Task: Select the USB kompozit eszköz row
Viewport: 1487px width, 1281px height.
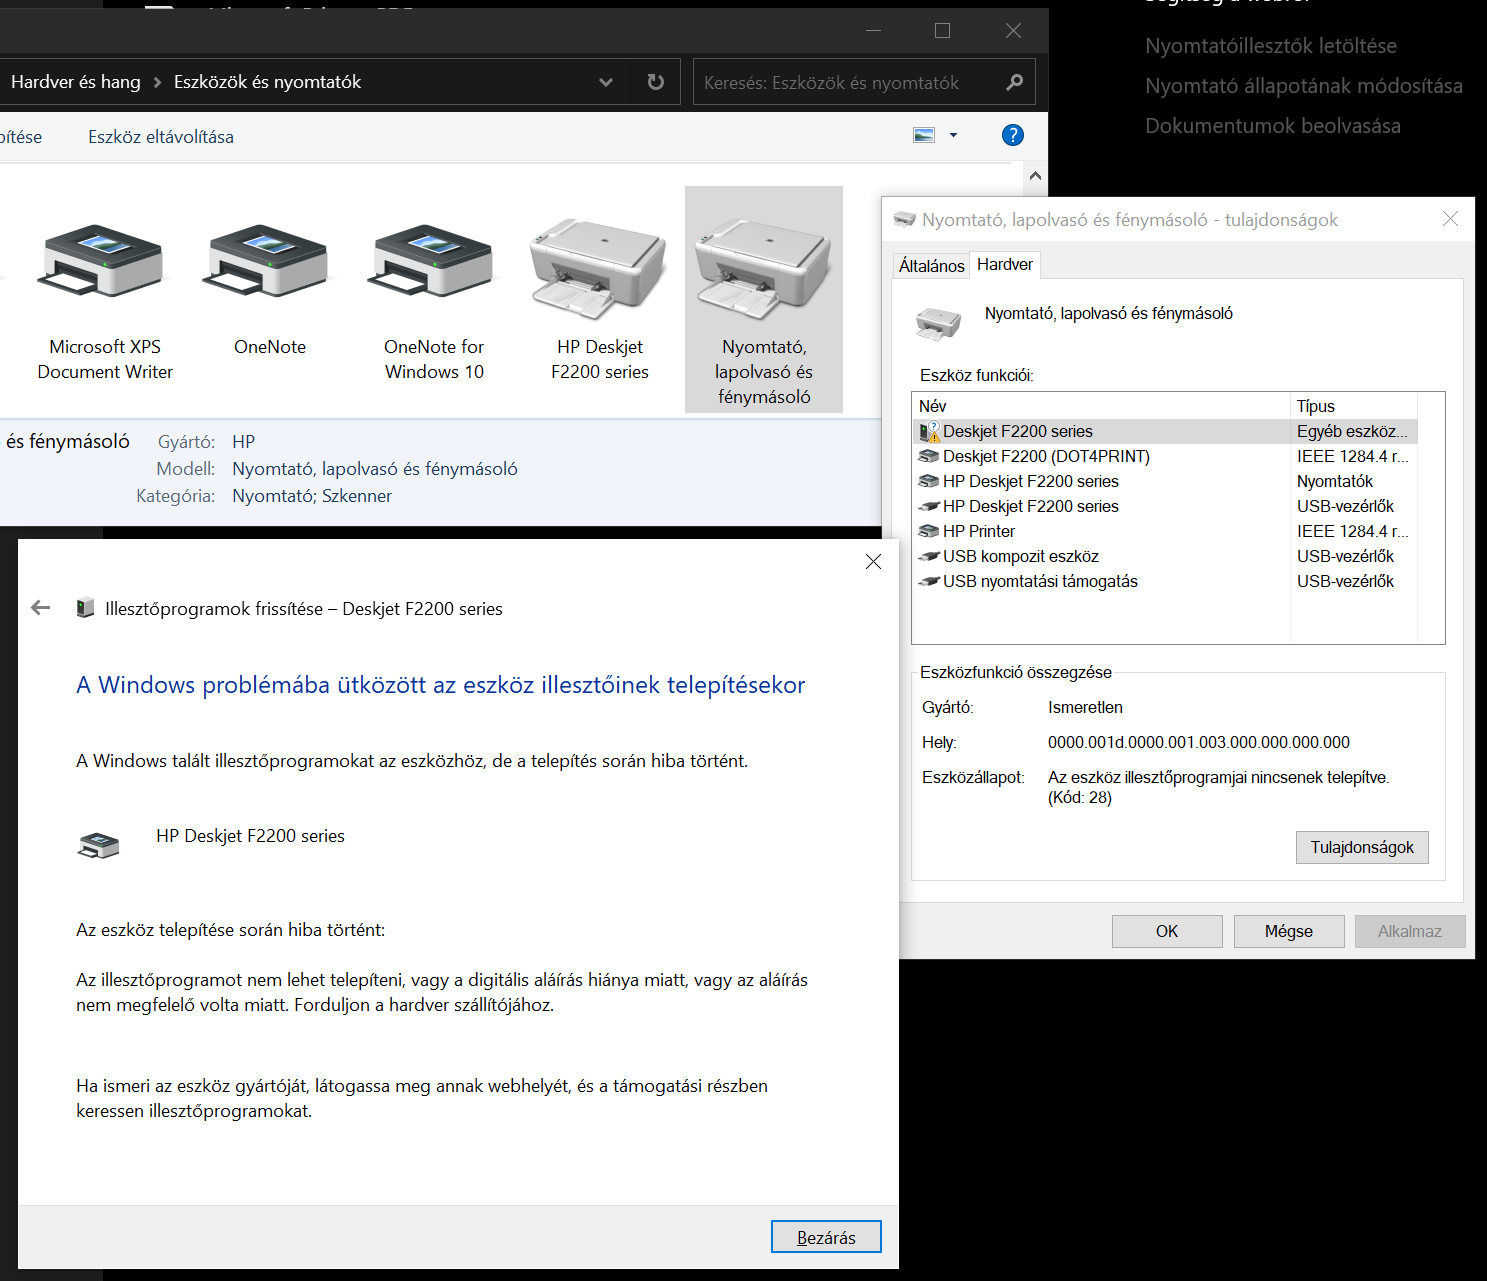Action: click(1167, 556)
